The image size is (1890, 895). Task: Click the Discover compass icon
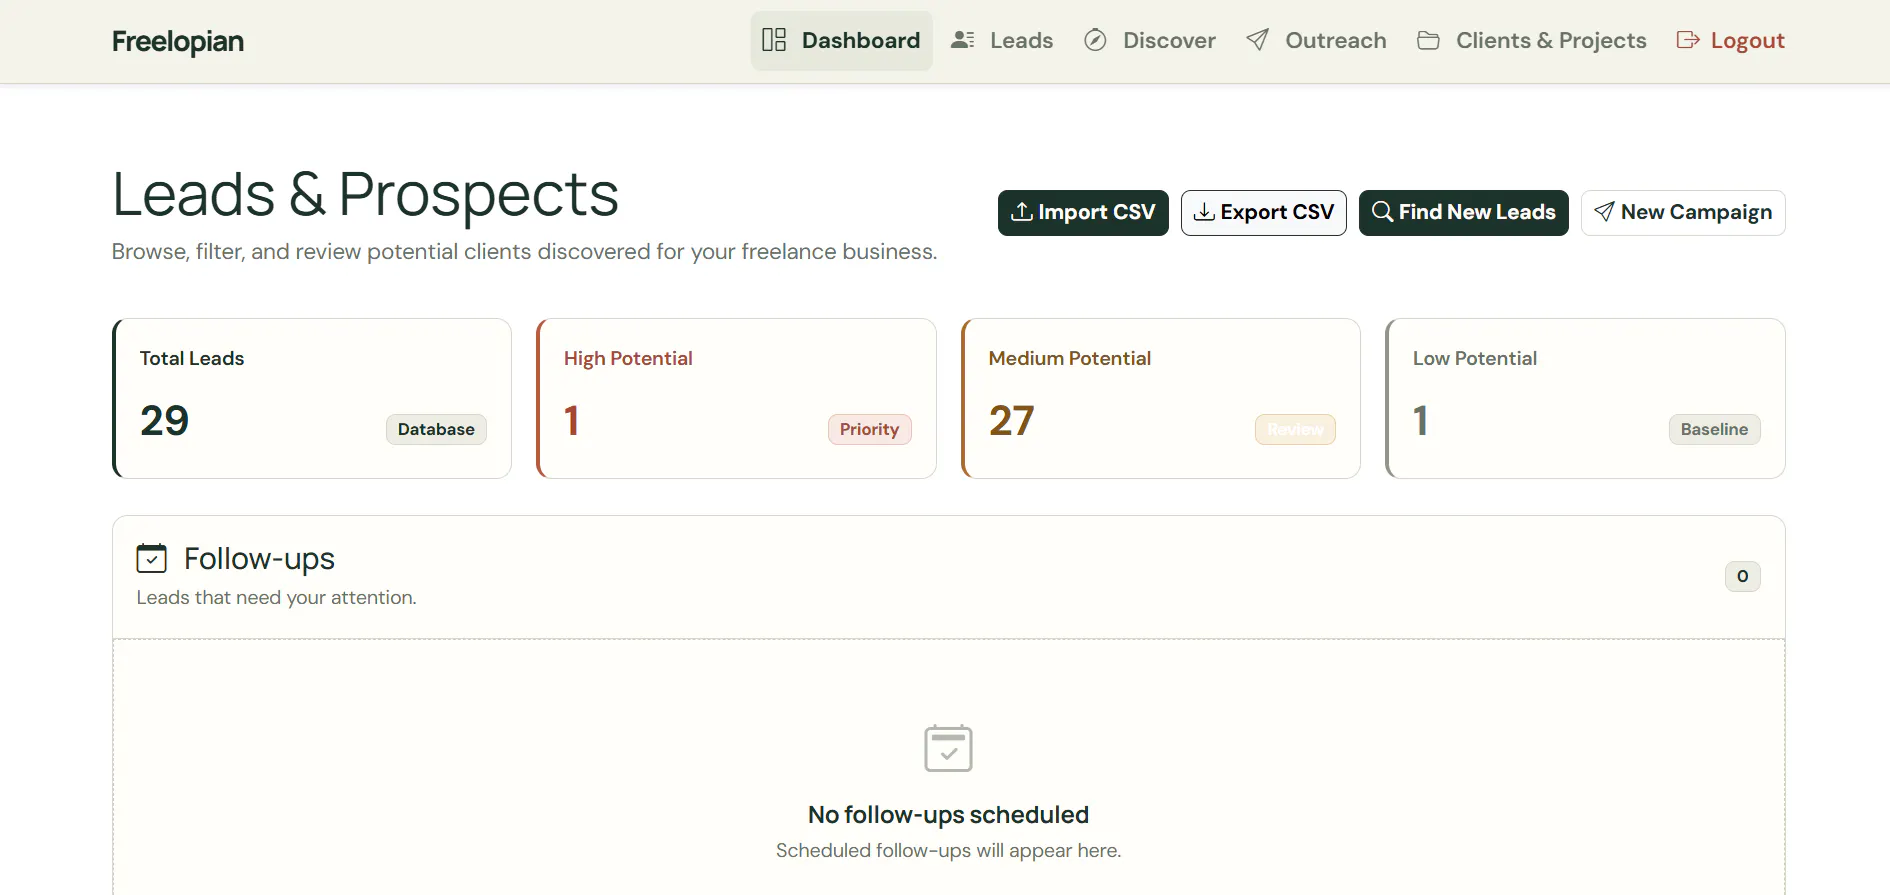pos(1096,40)
